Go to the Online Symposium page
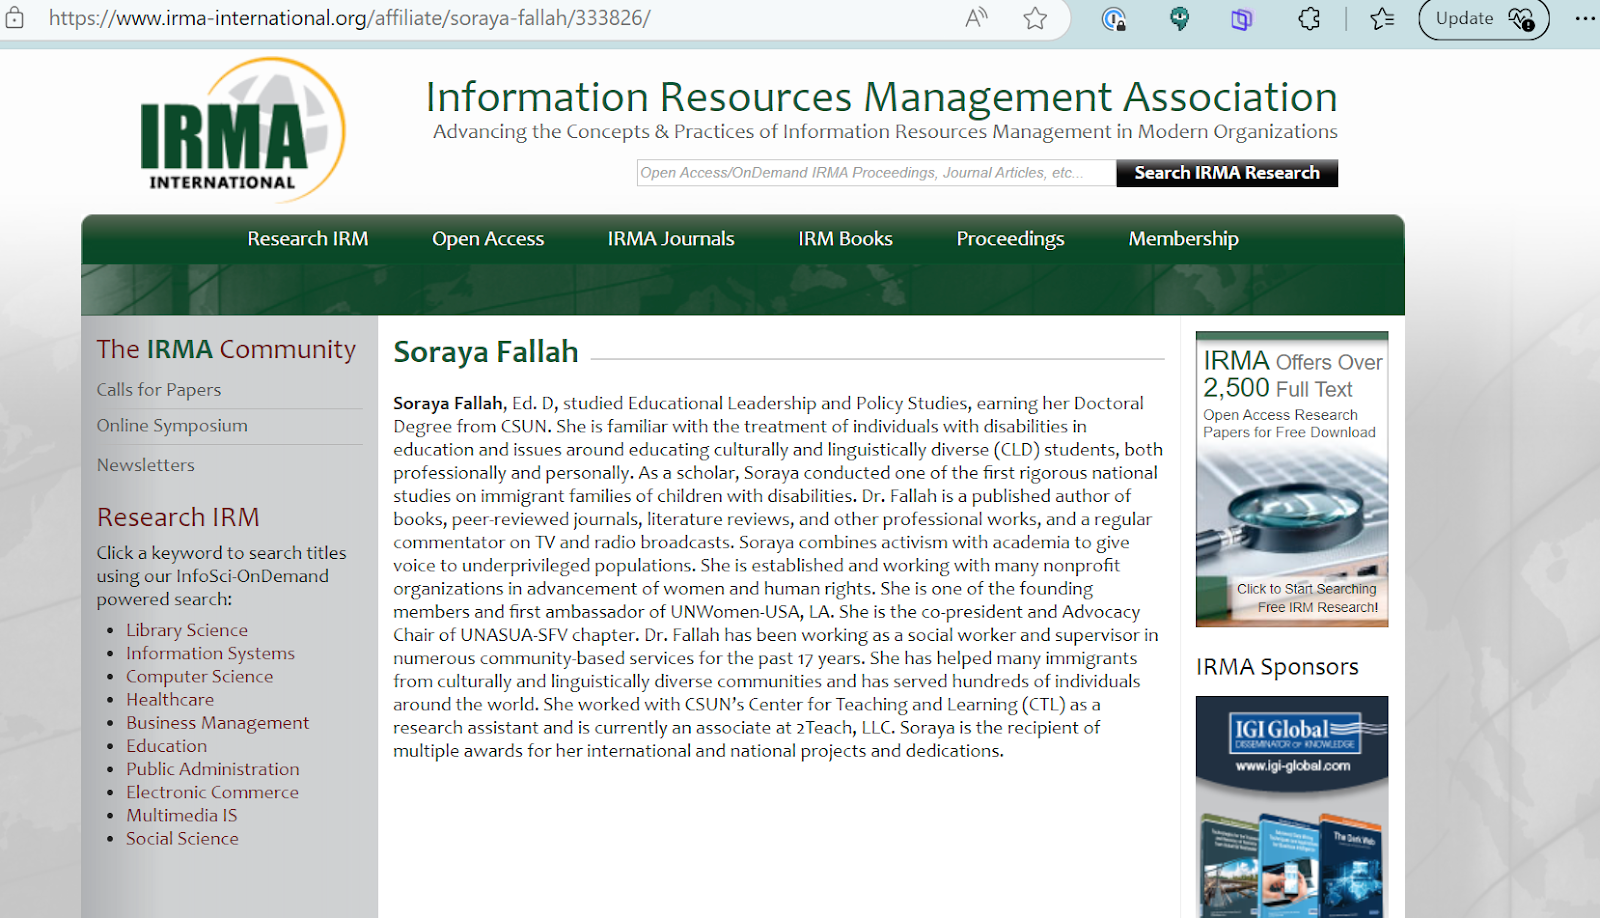Image resolution: width=1600 pixels, height=918 pixels. [x=172, y=426]
